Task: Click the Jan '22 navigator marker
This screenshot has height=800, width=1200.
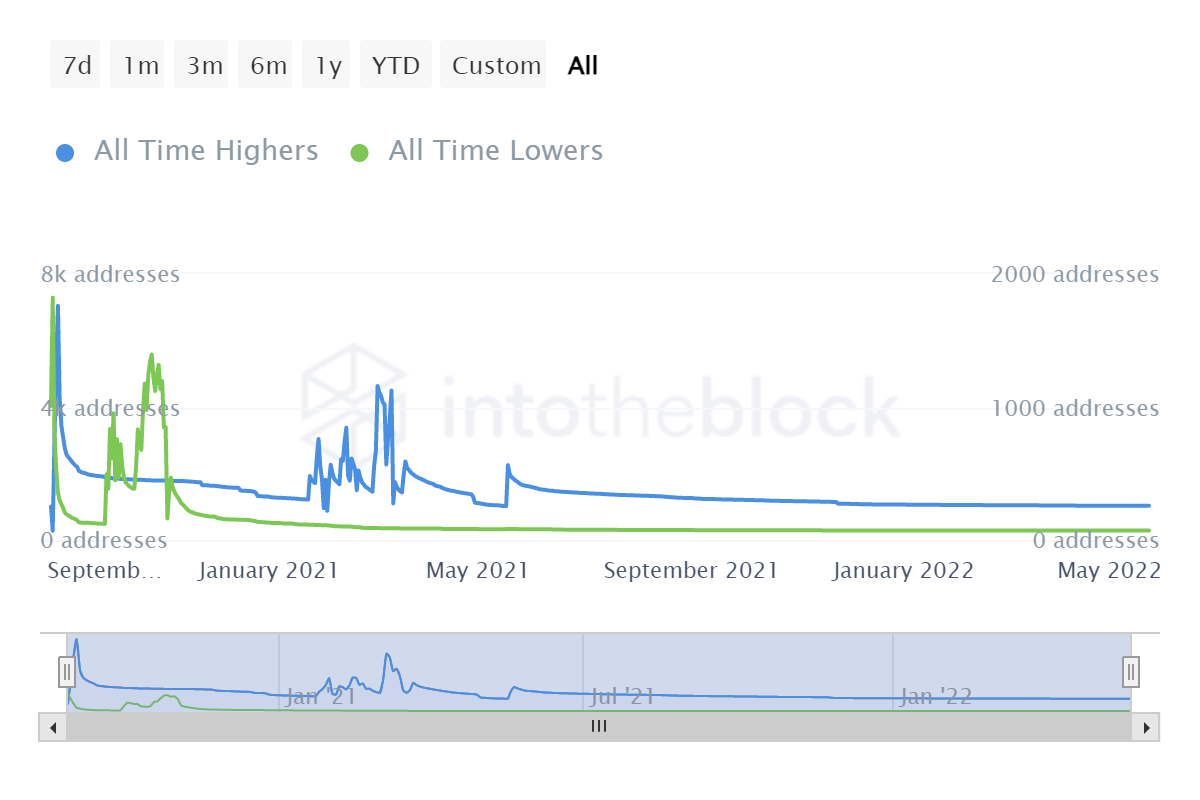Action: [935, 696]
